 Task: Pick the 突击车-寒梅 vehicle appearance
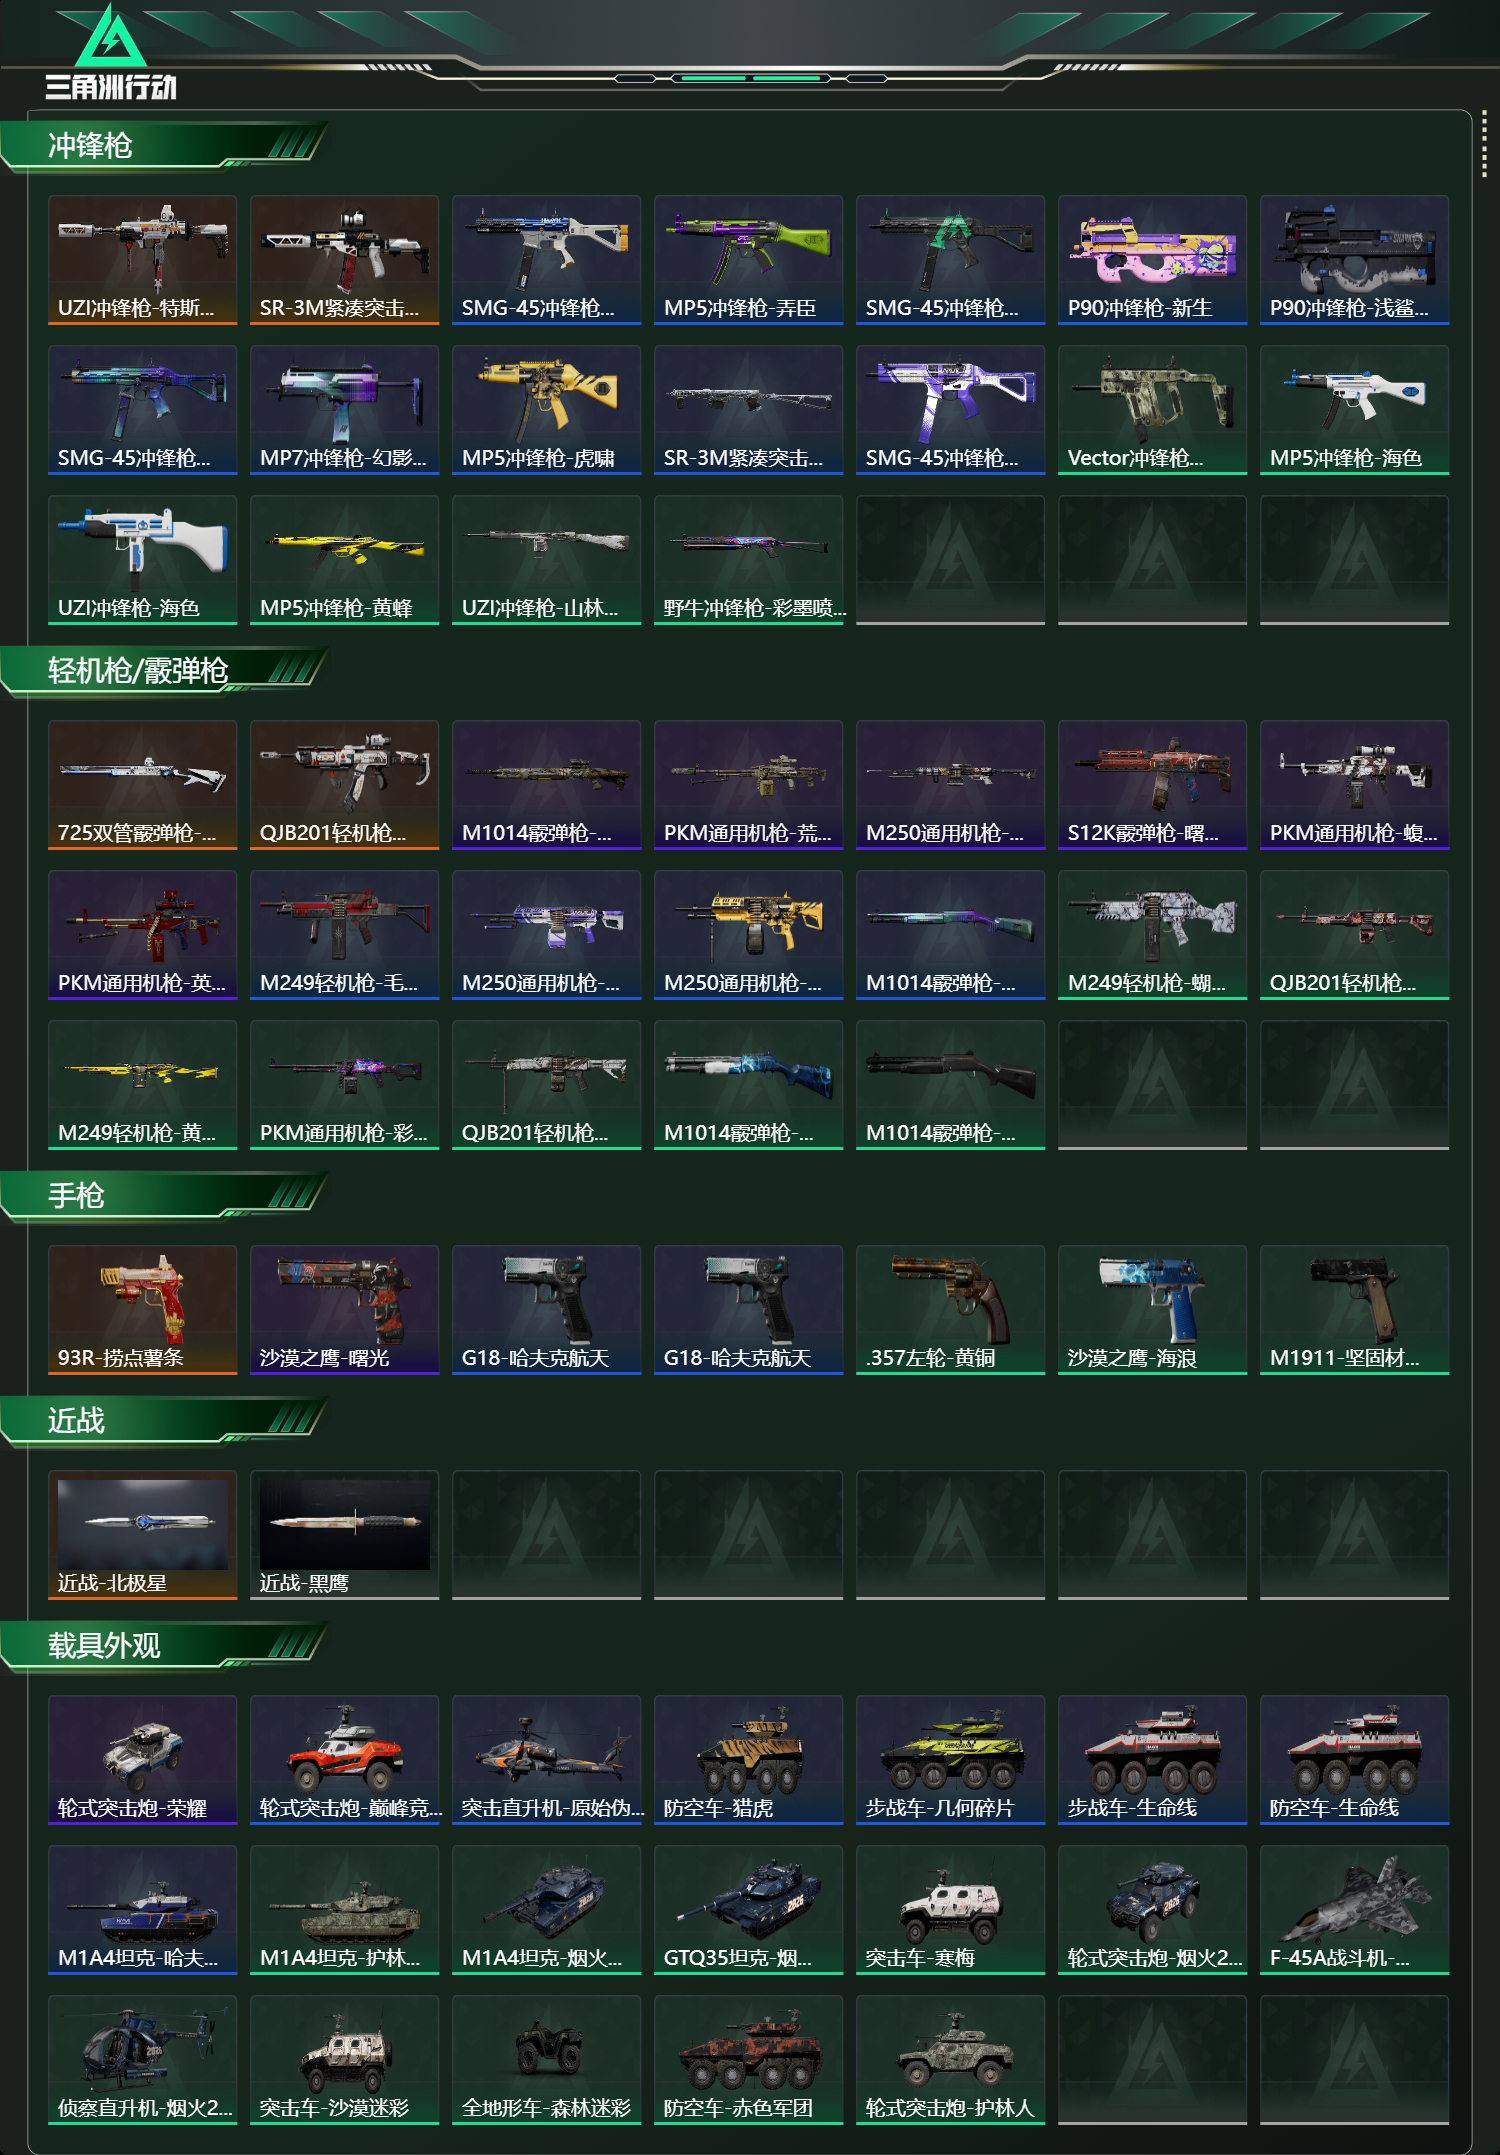(950, 1910)
